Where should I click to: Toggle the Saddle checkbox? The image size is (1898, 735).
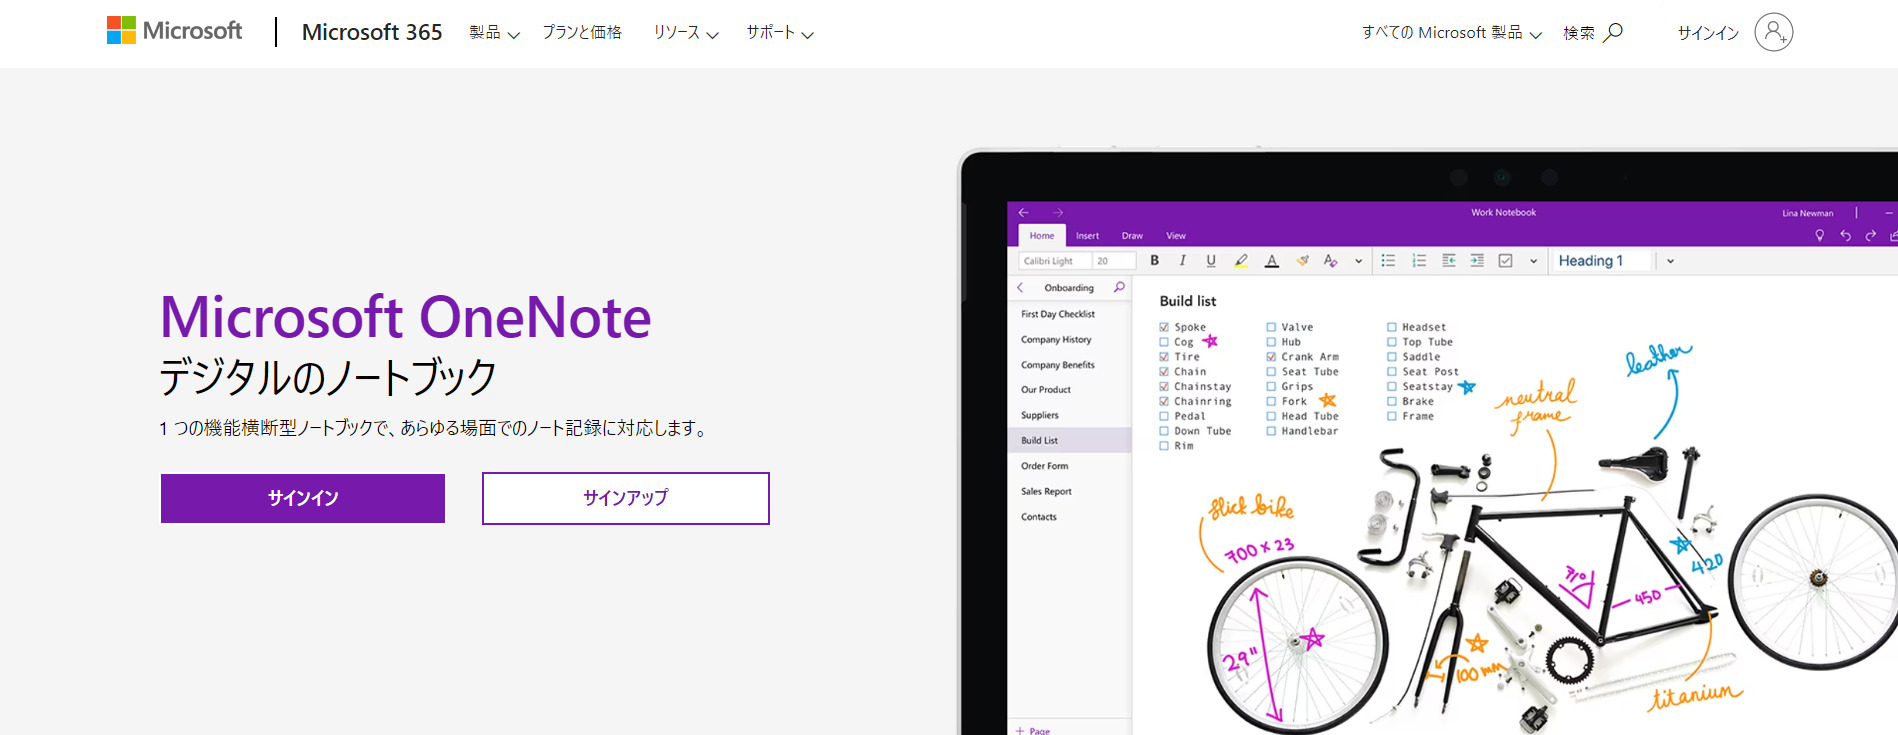(1391, 357)
